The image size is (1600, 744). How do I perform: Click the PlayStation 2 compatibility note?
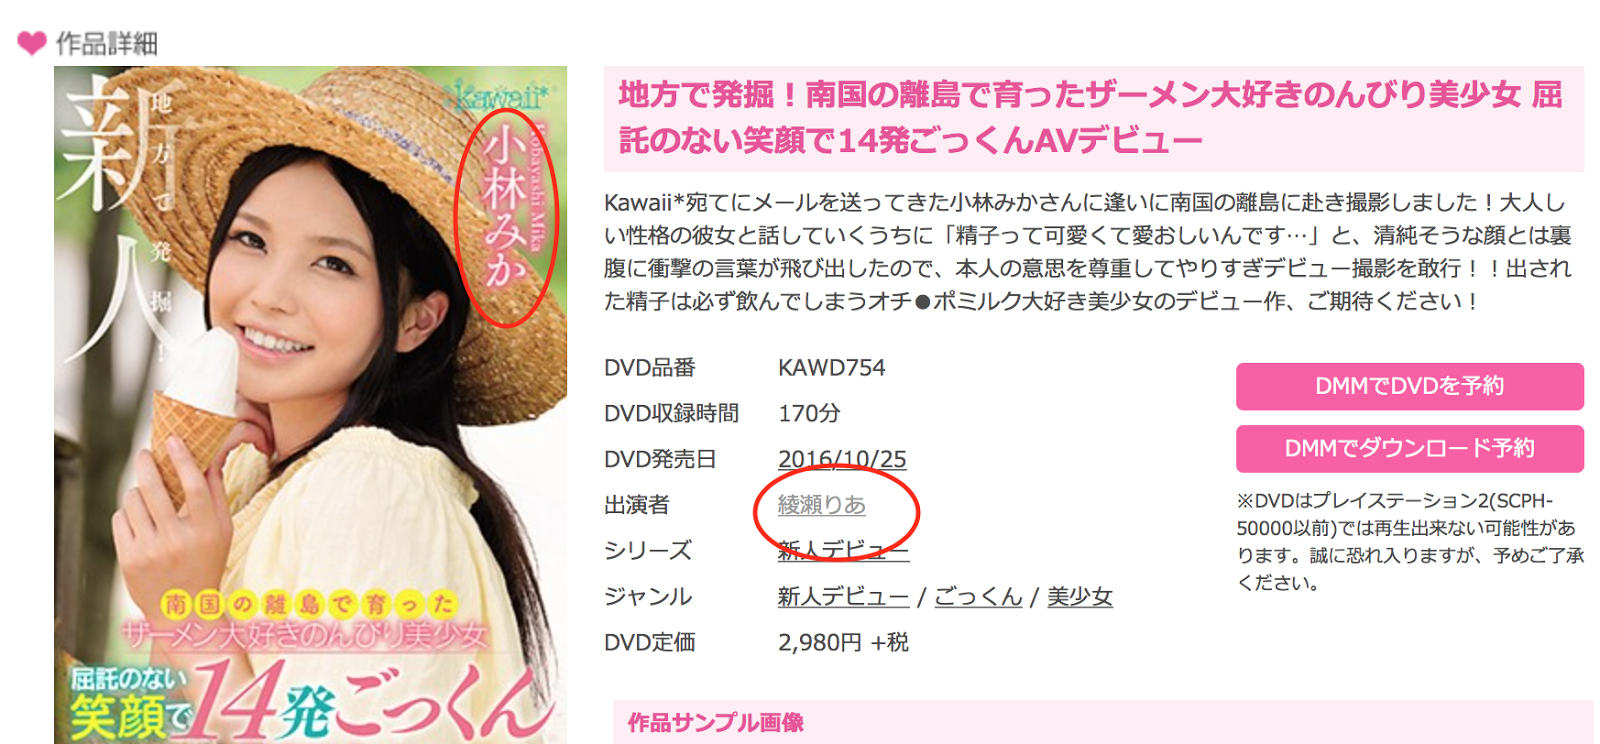click(1410, 541)
